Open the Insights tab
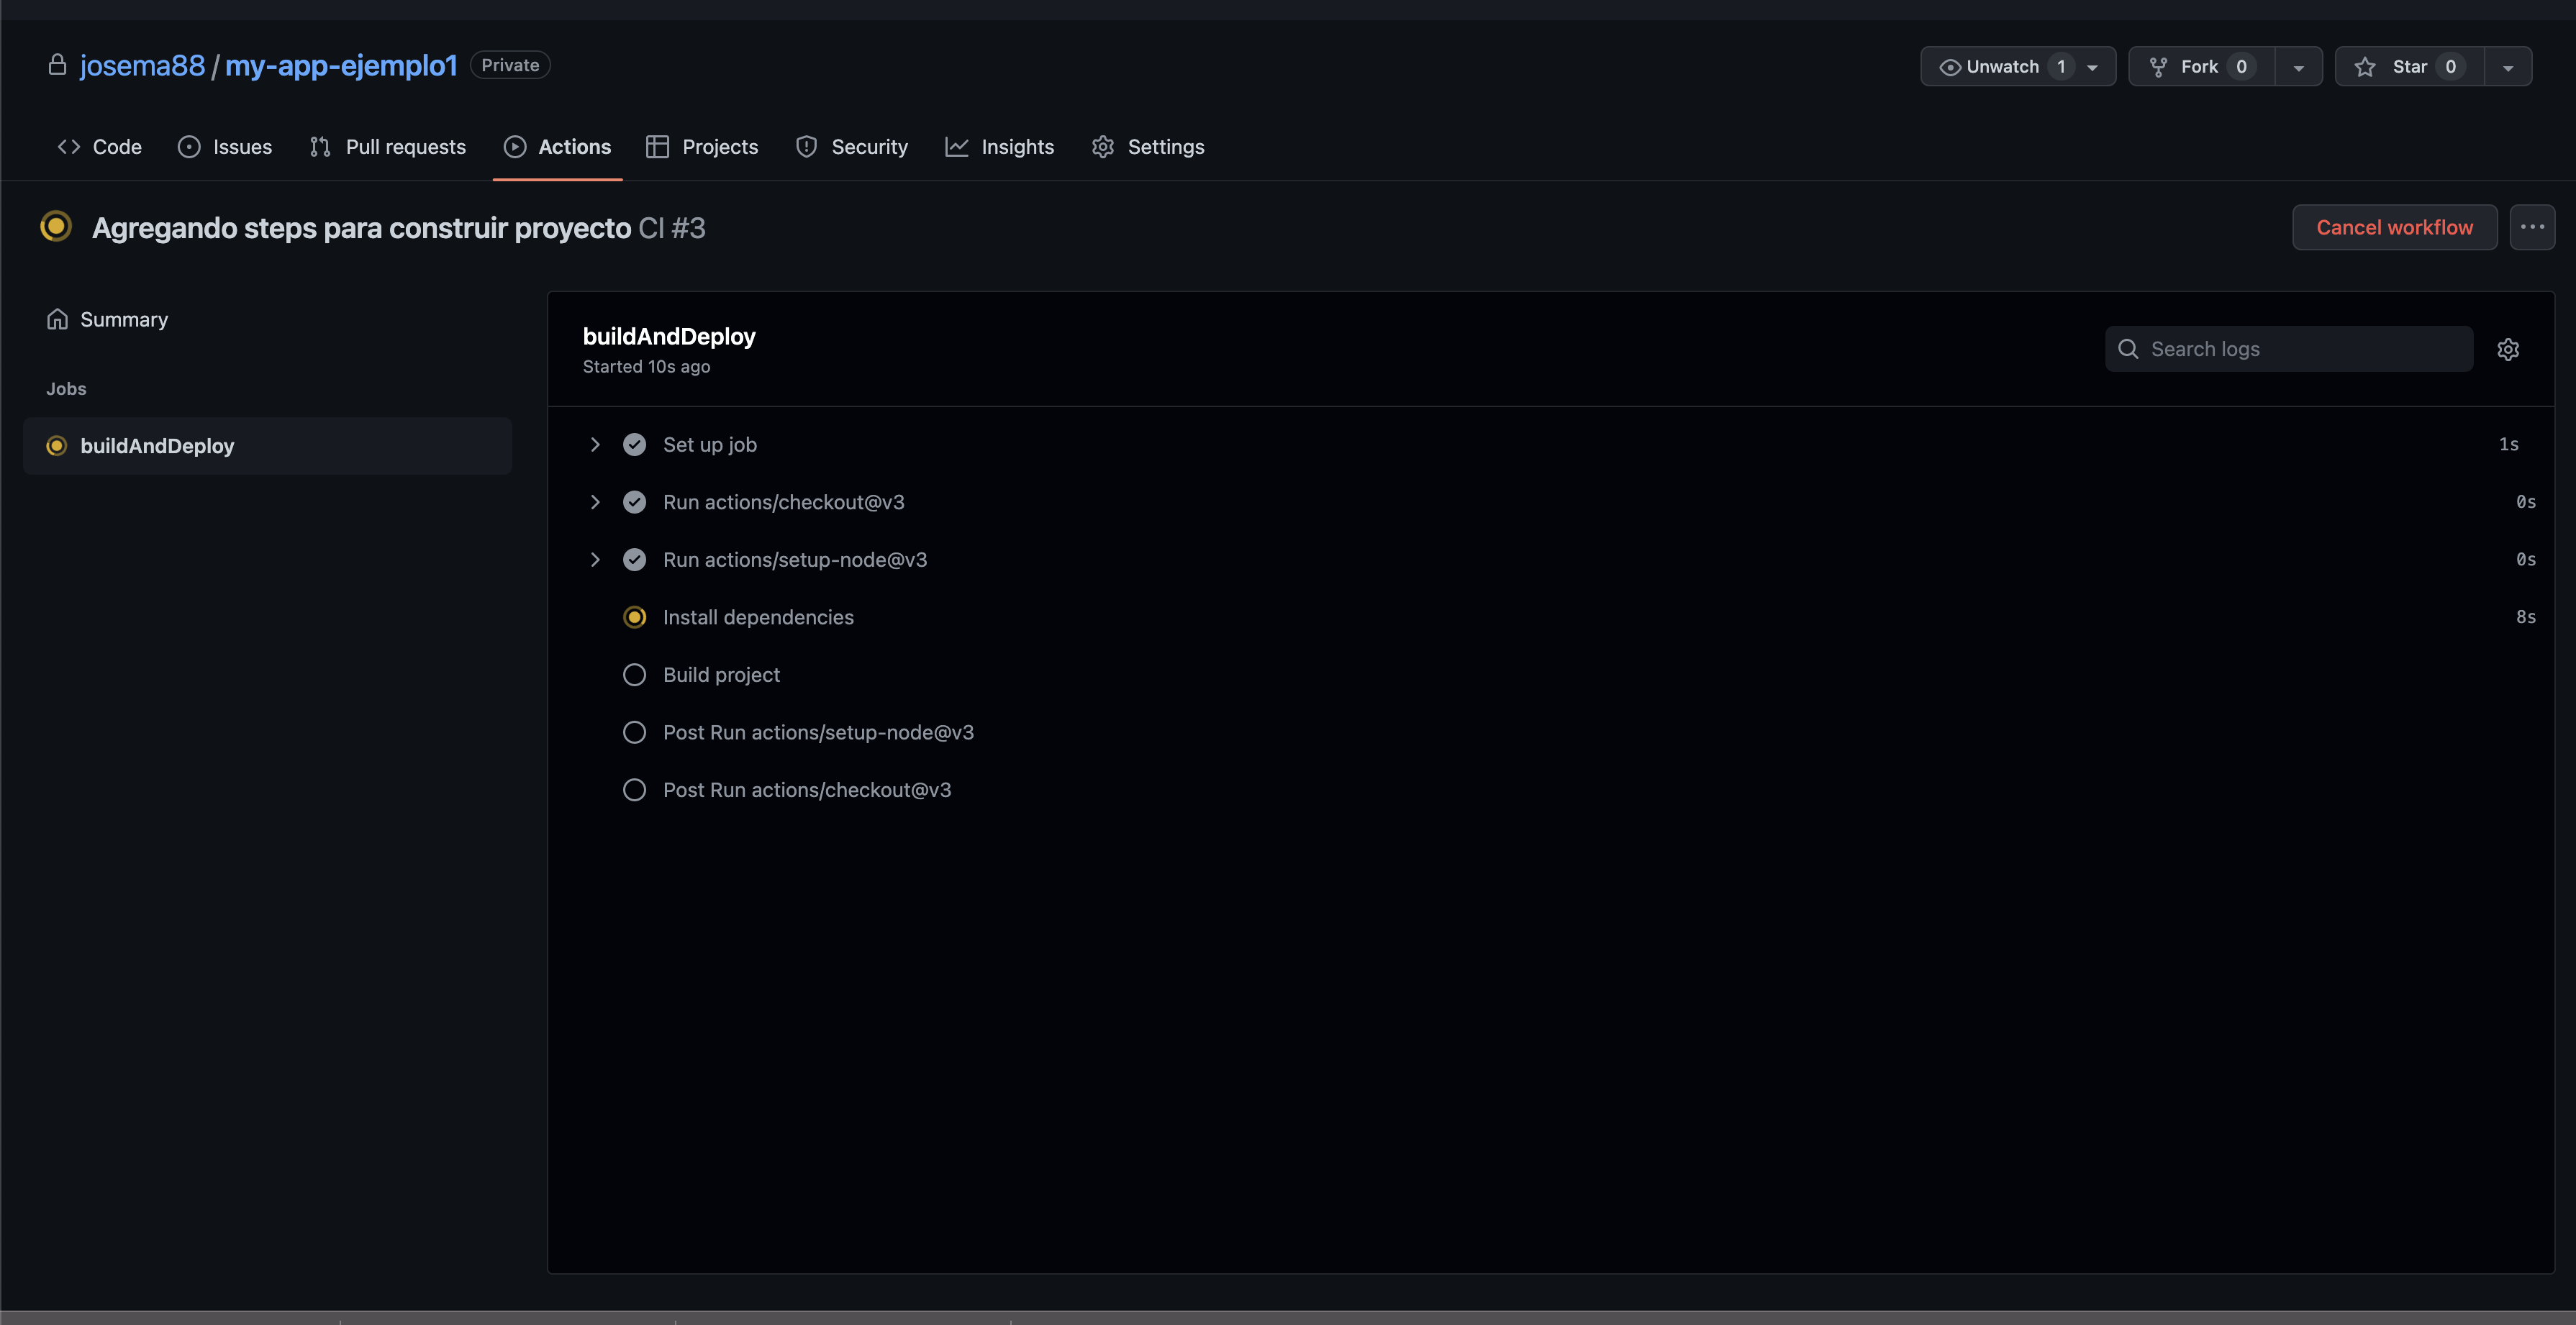Image resolution: width=2576 pixels, height=1325 pixels. [999, 147]
